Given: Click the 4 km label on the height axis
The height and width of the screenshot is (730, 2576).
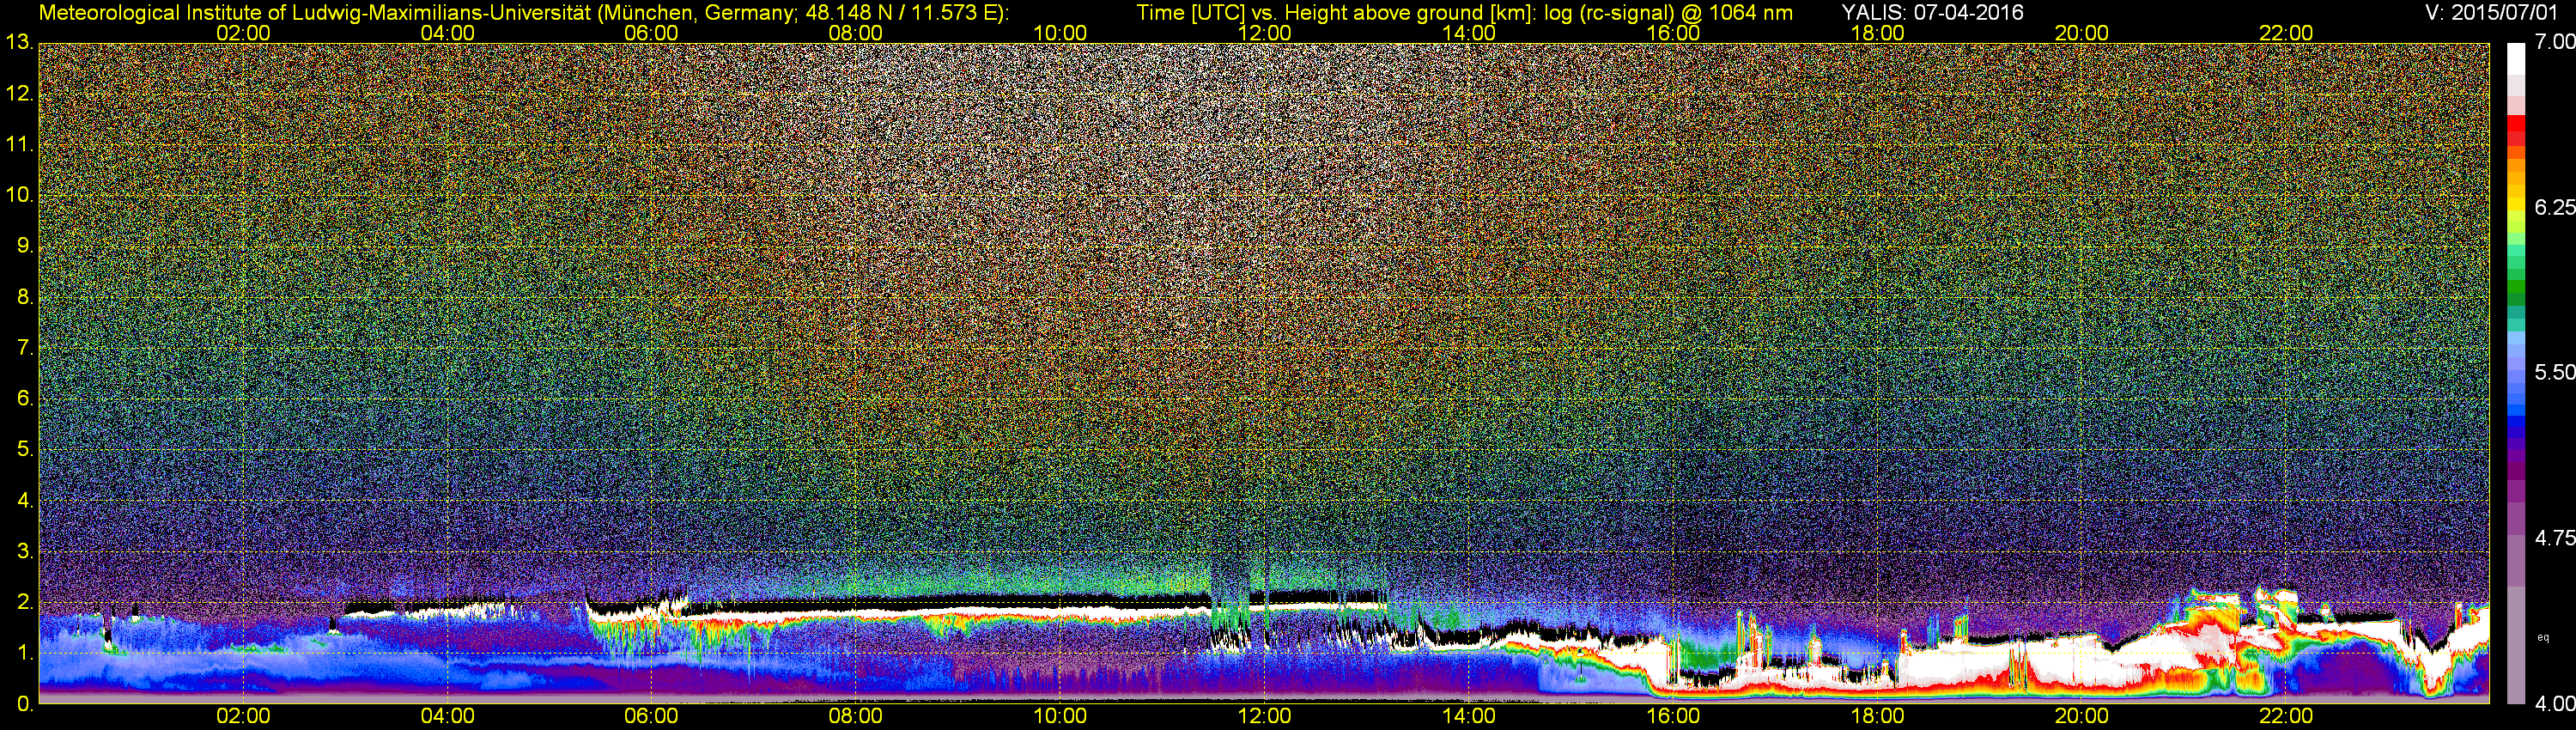Looking at the screenshot, I should pos(24,500).
